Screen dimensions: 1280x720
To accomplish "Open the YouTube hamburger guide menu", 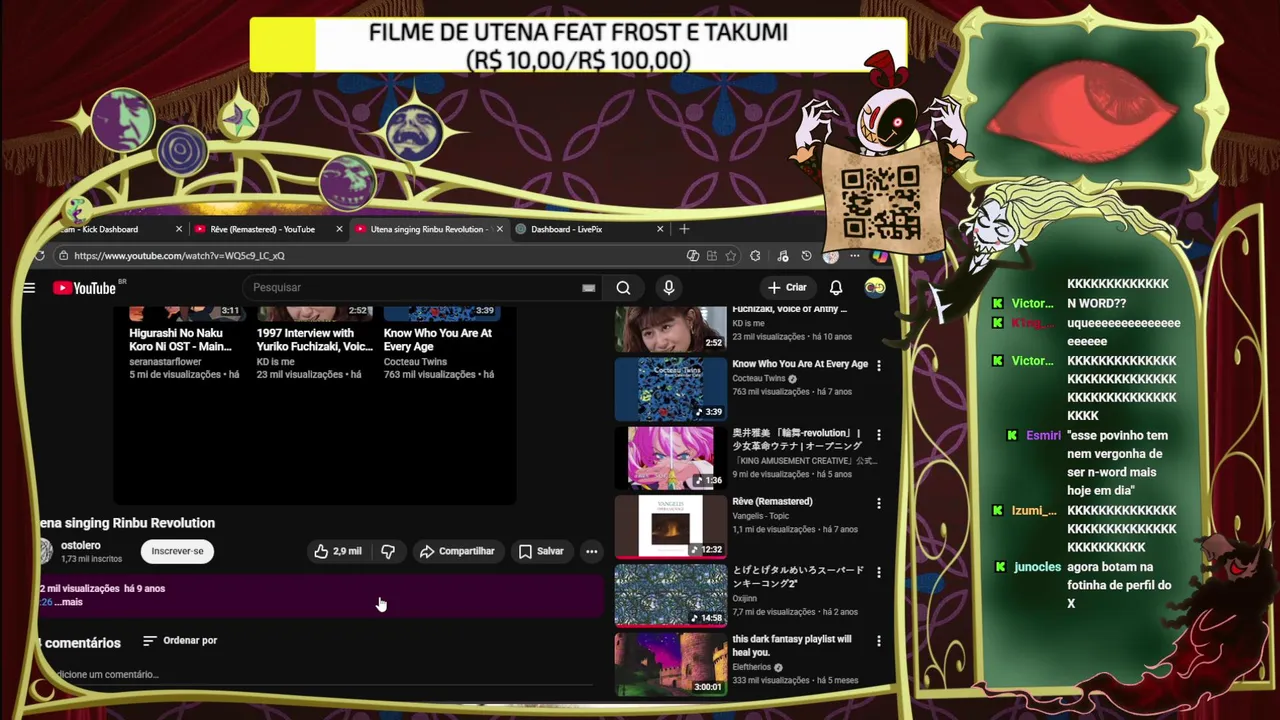I will click(29, 288).
